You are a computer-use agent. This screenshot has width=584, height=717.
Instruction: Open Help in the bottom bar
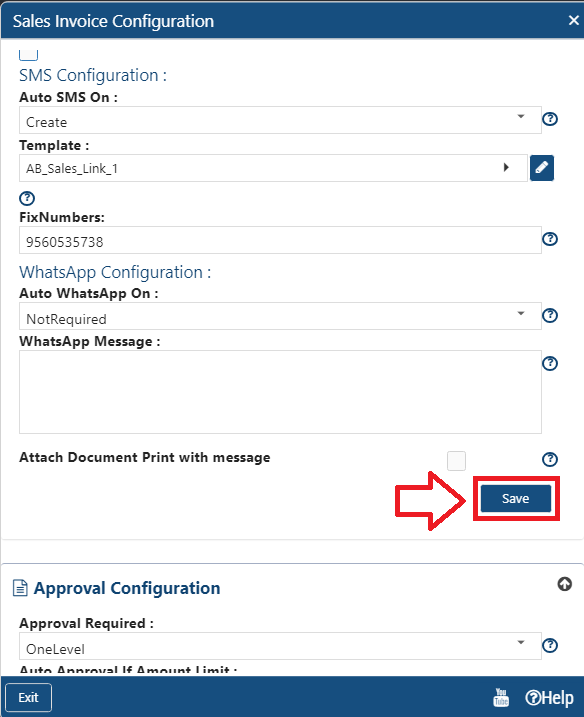click(549, 698)
